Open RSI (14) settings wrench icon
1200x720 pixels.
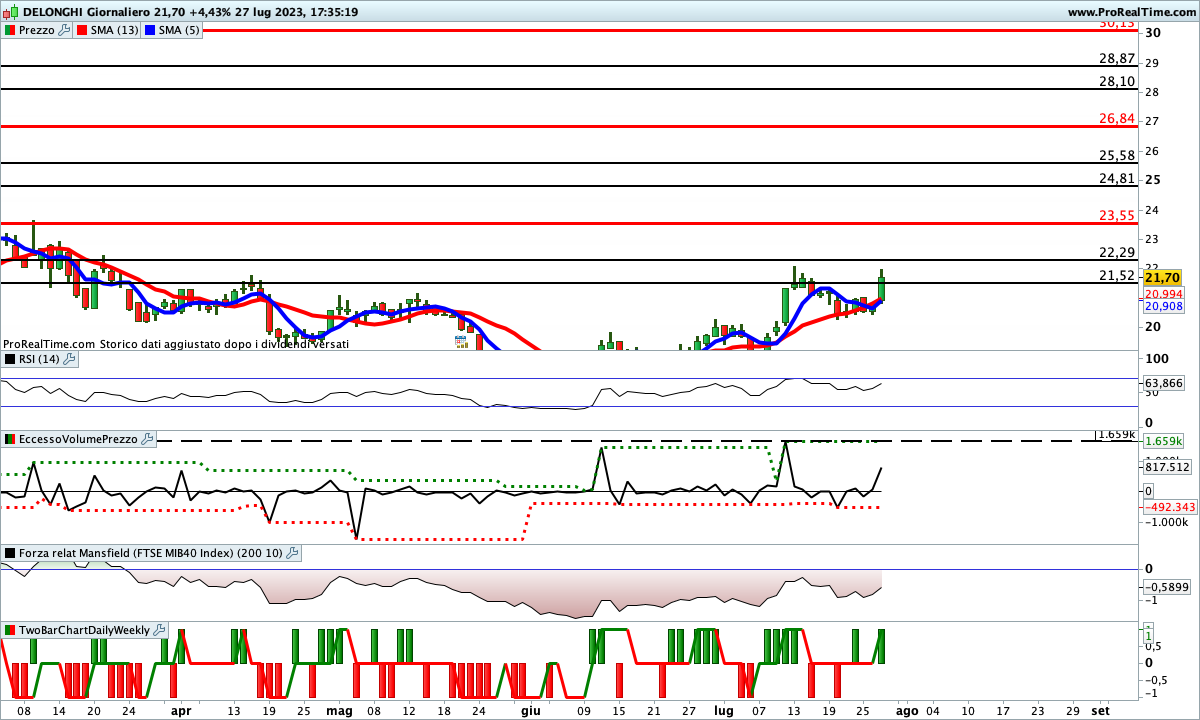pyautogui.click(x=70, y=359)
